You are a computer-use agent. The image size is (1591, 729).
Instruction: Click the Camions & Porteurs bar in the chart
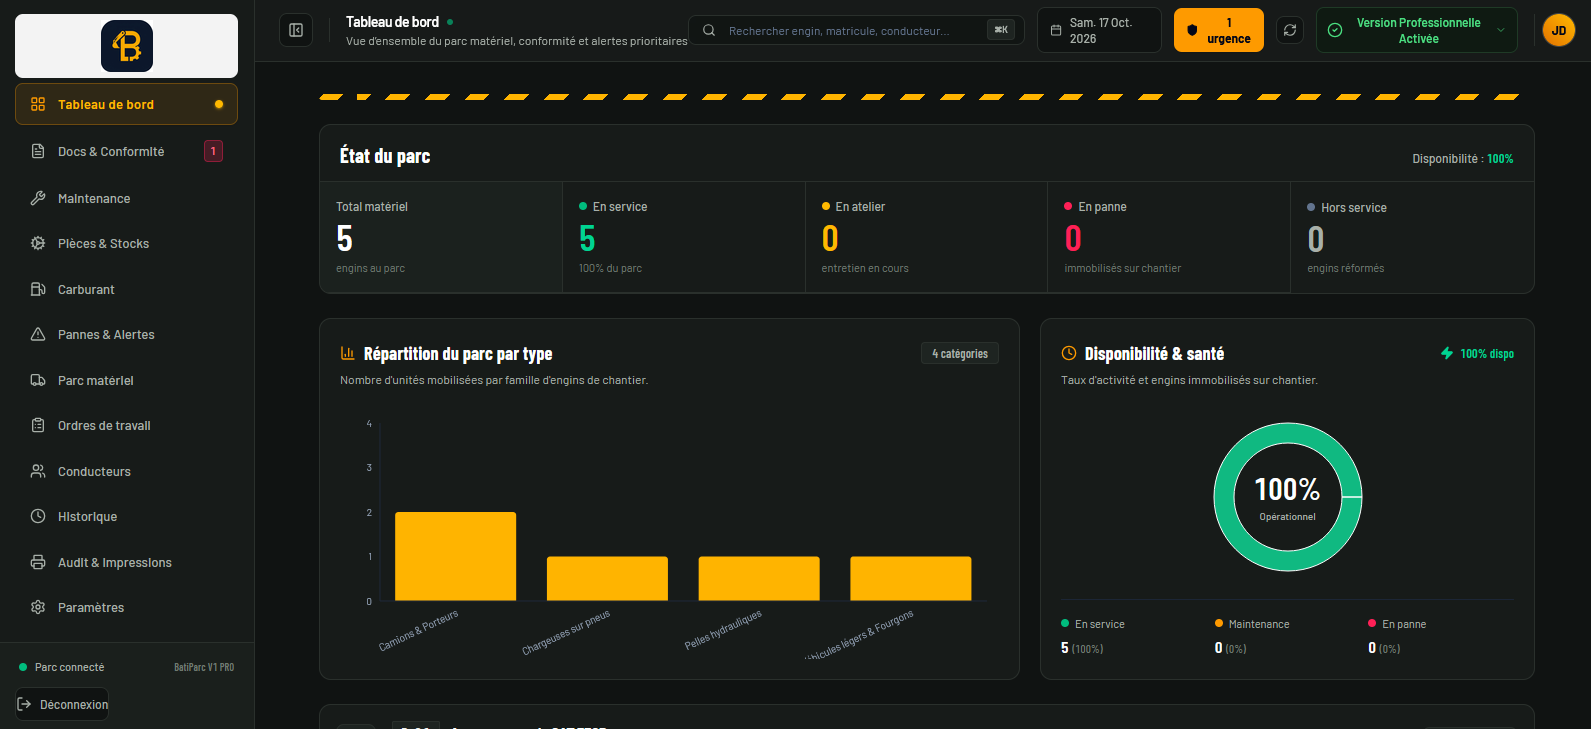click(x=455, y=556)
